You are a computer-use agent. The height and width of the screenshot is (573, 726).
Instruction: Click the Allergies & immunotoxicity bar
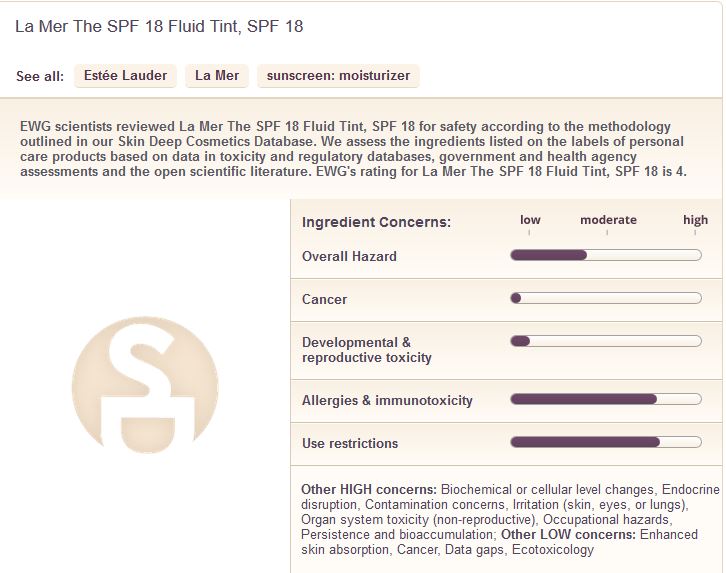pos(606,399)
